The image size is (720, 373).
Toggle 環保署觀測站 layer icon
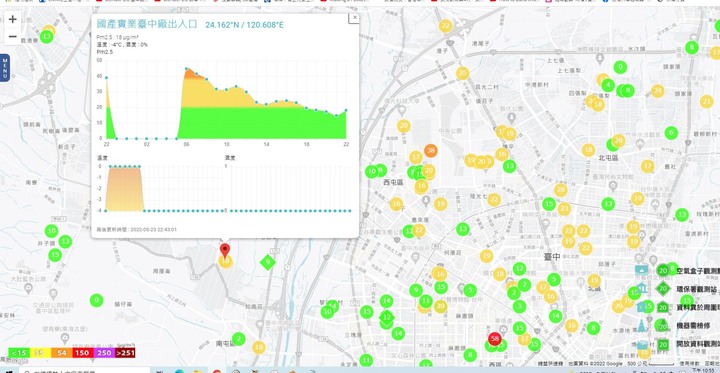tap(663, 289)
